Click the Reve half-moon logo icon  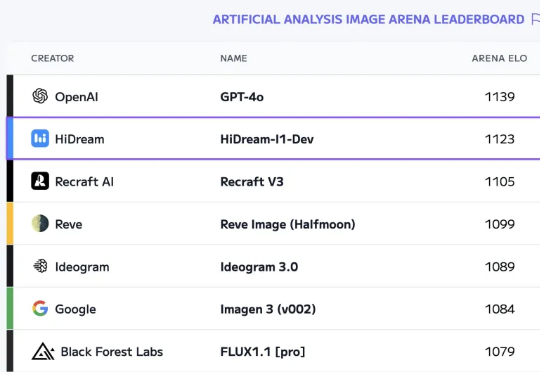pyautogui.click(x=40, y=224)
